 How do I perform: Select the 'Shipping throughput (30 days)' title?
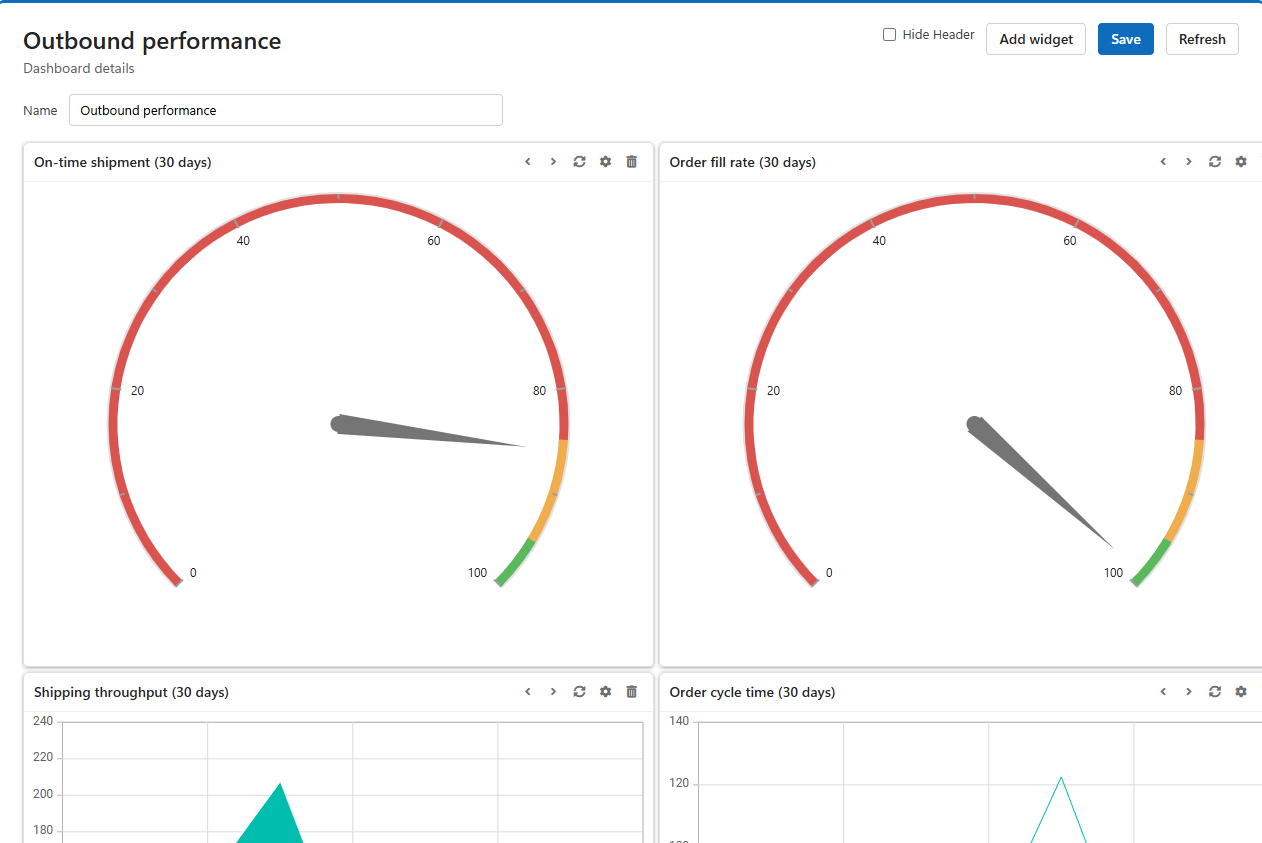[x=131, y=692]
